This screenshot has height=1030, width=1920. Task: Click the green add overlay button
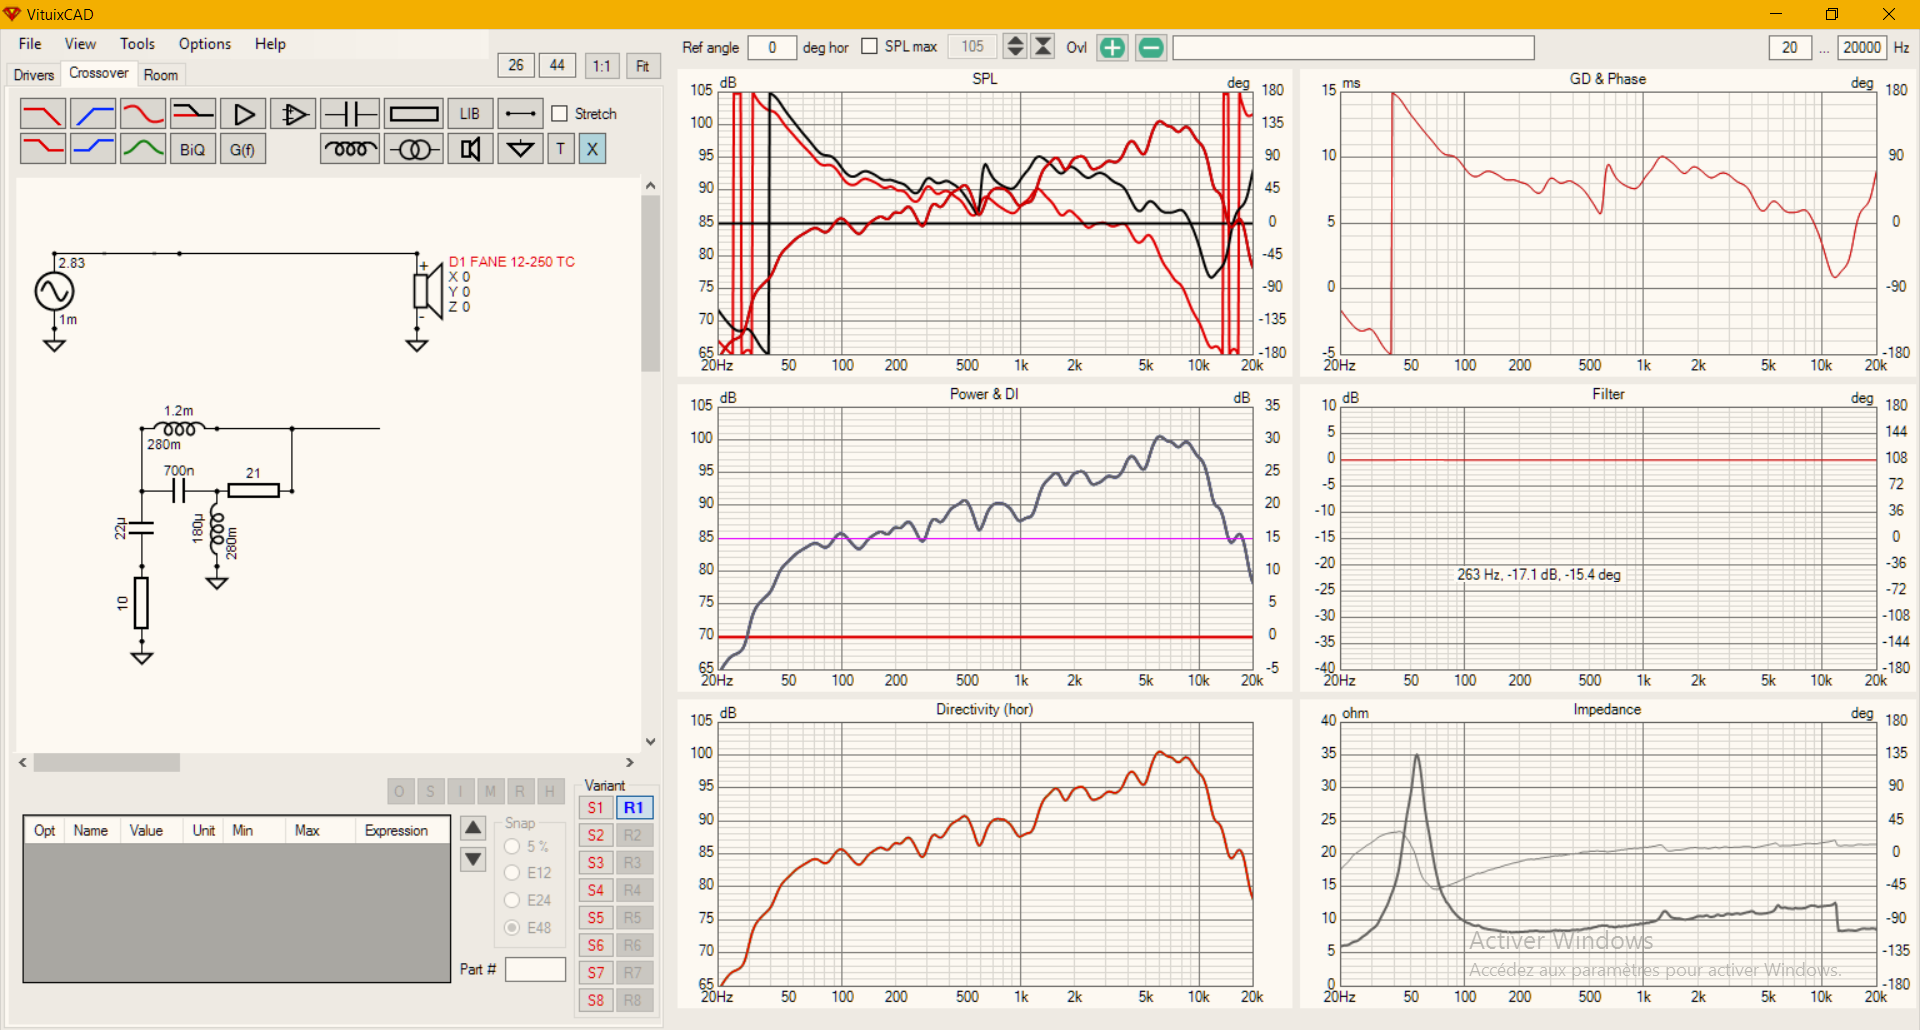tap(1112, 47)
